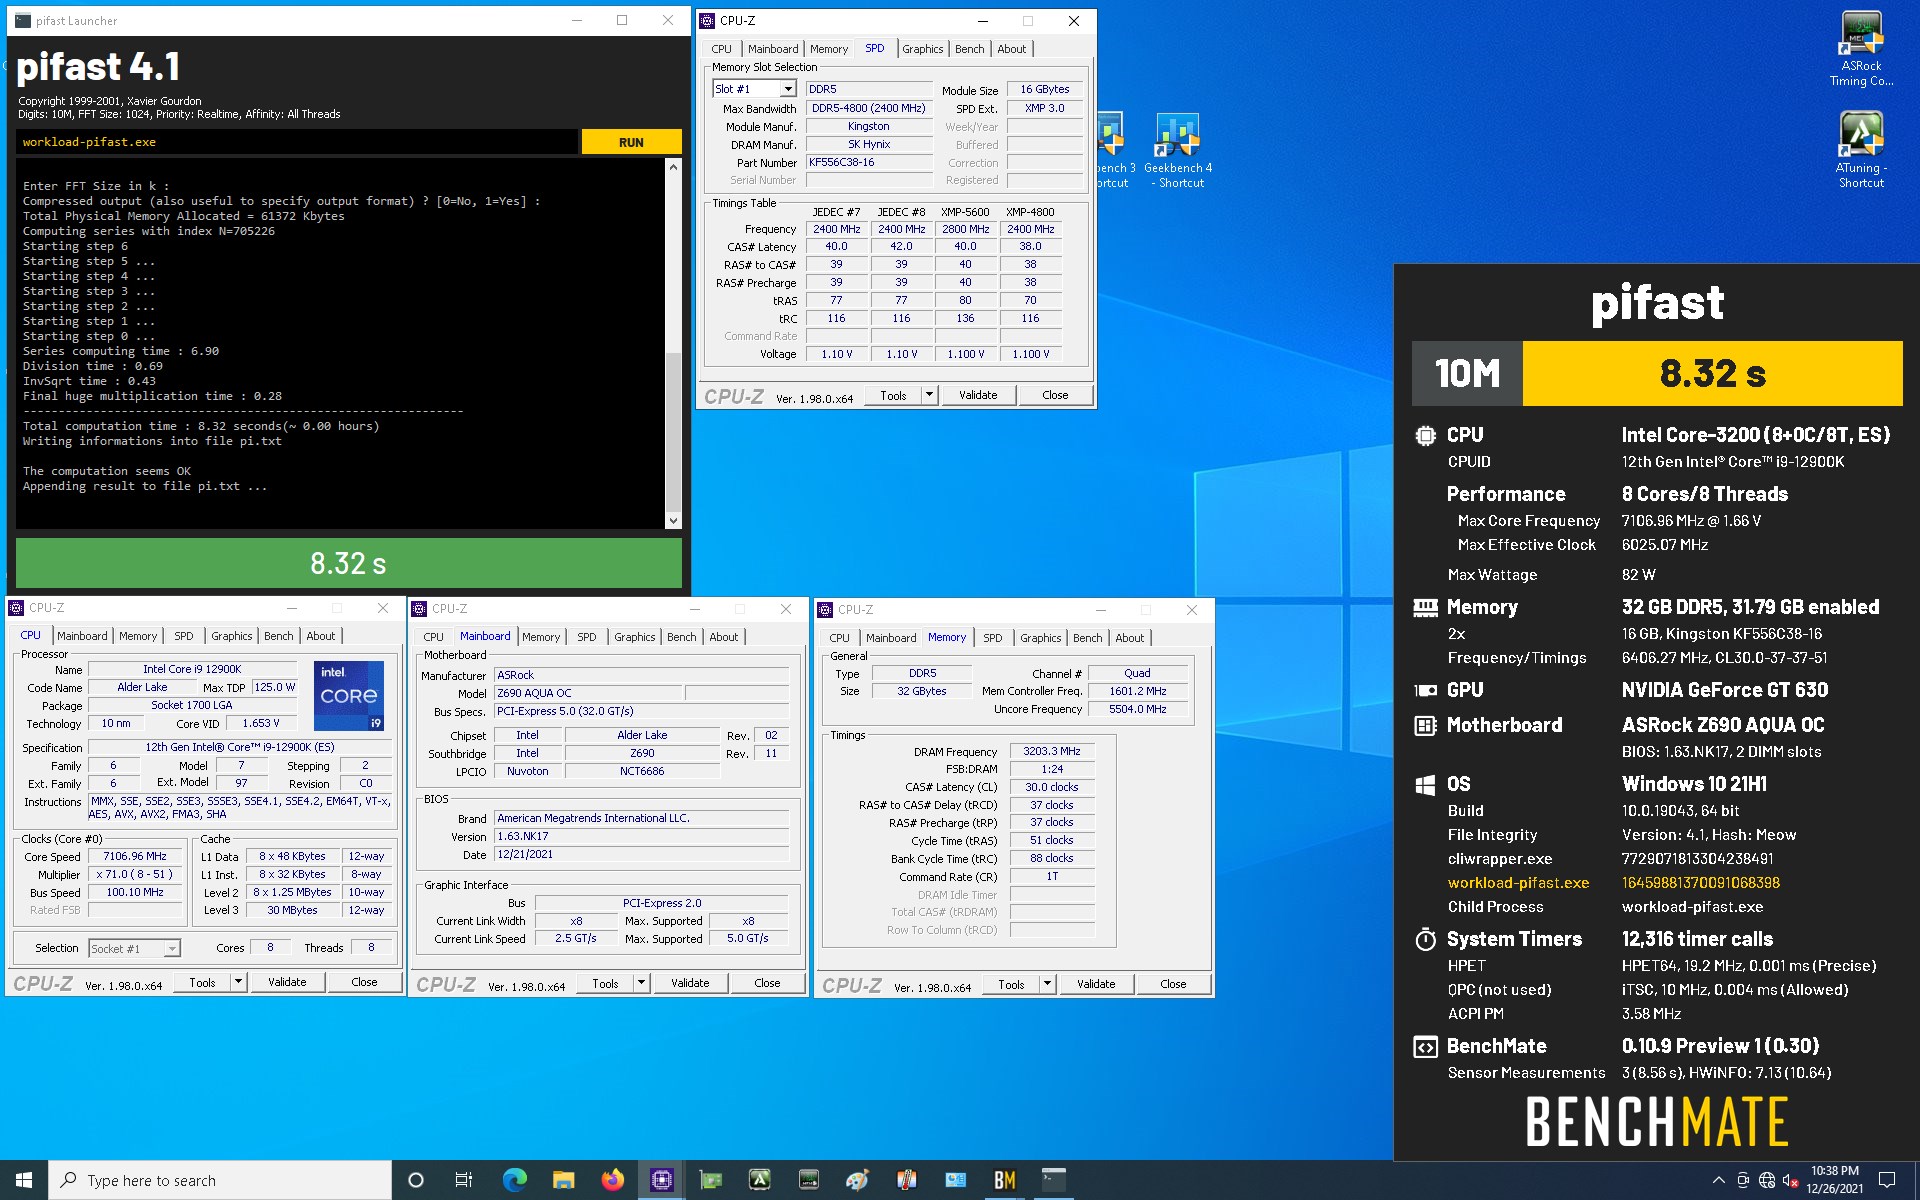Screen dimensions: 1920x1200
Task: Show hidden system tray icons
Action: [x=1718, y=1180]
